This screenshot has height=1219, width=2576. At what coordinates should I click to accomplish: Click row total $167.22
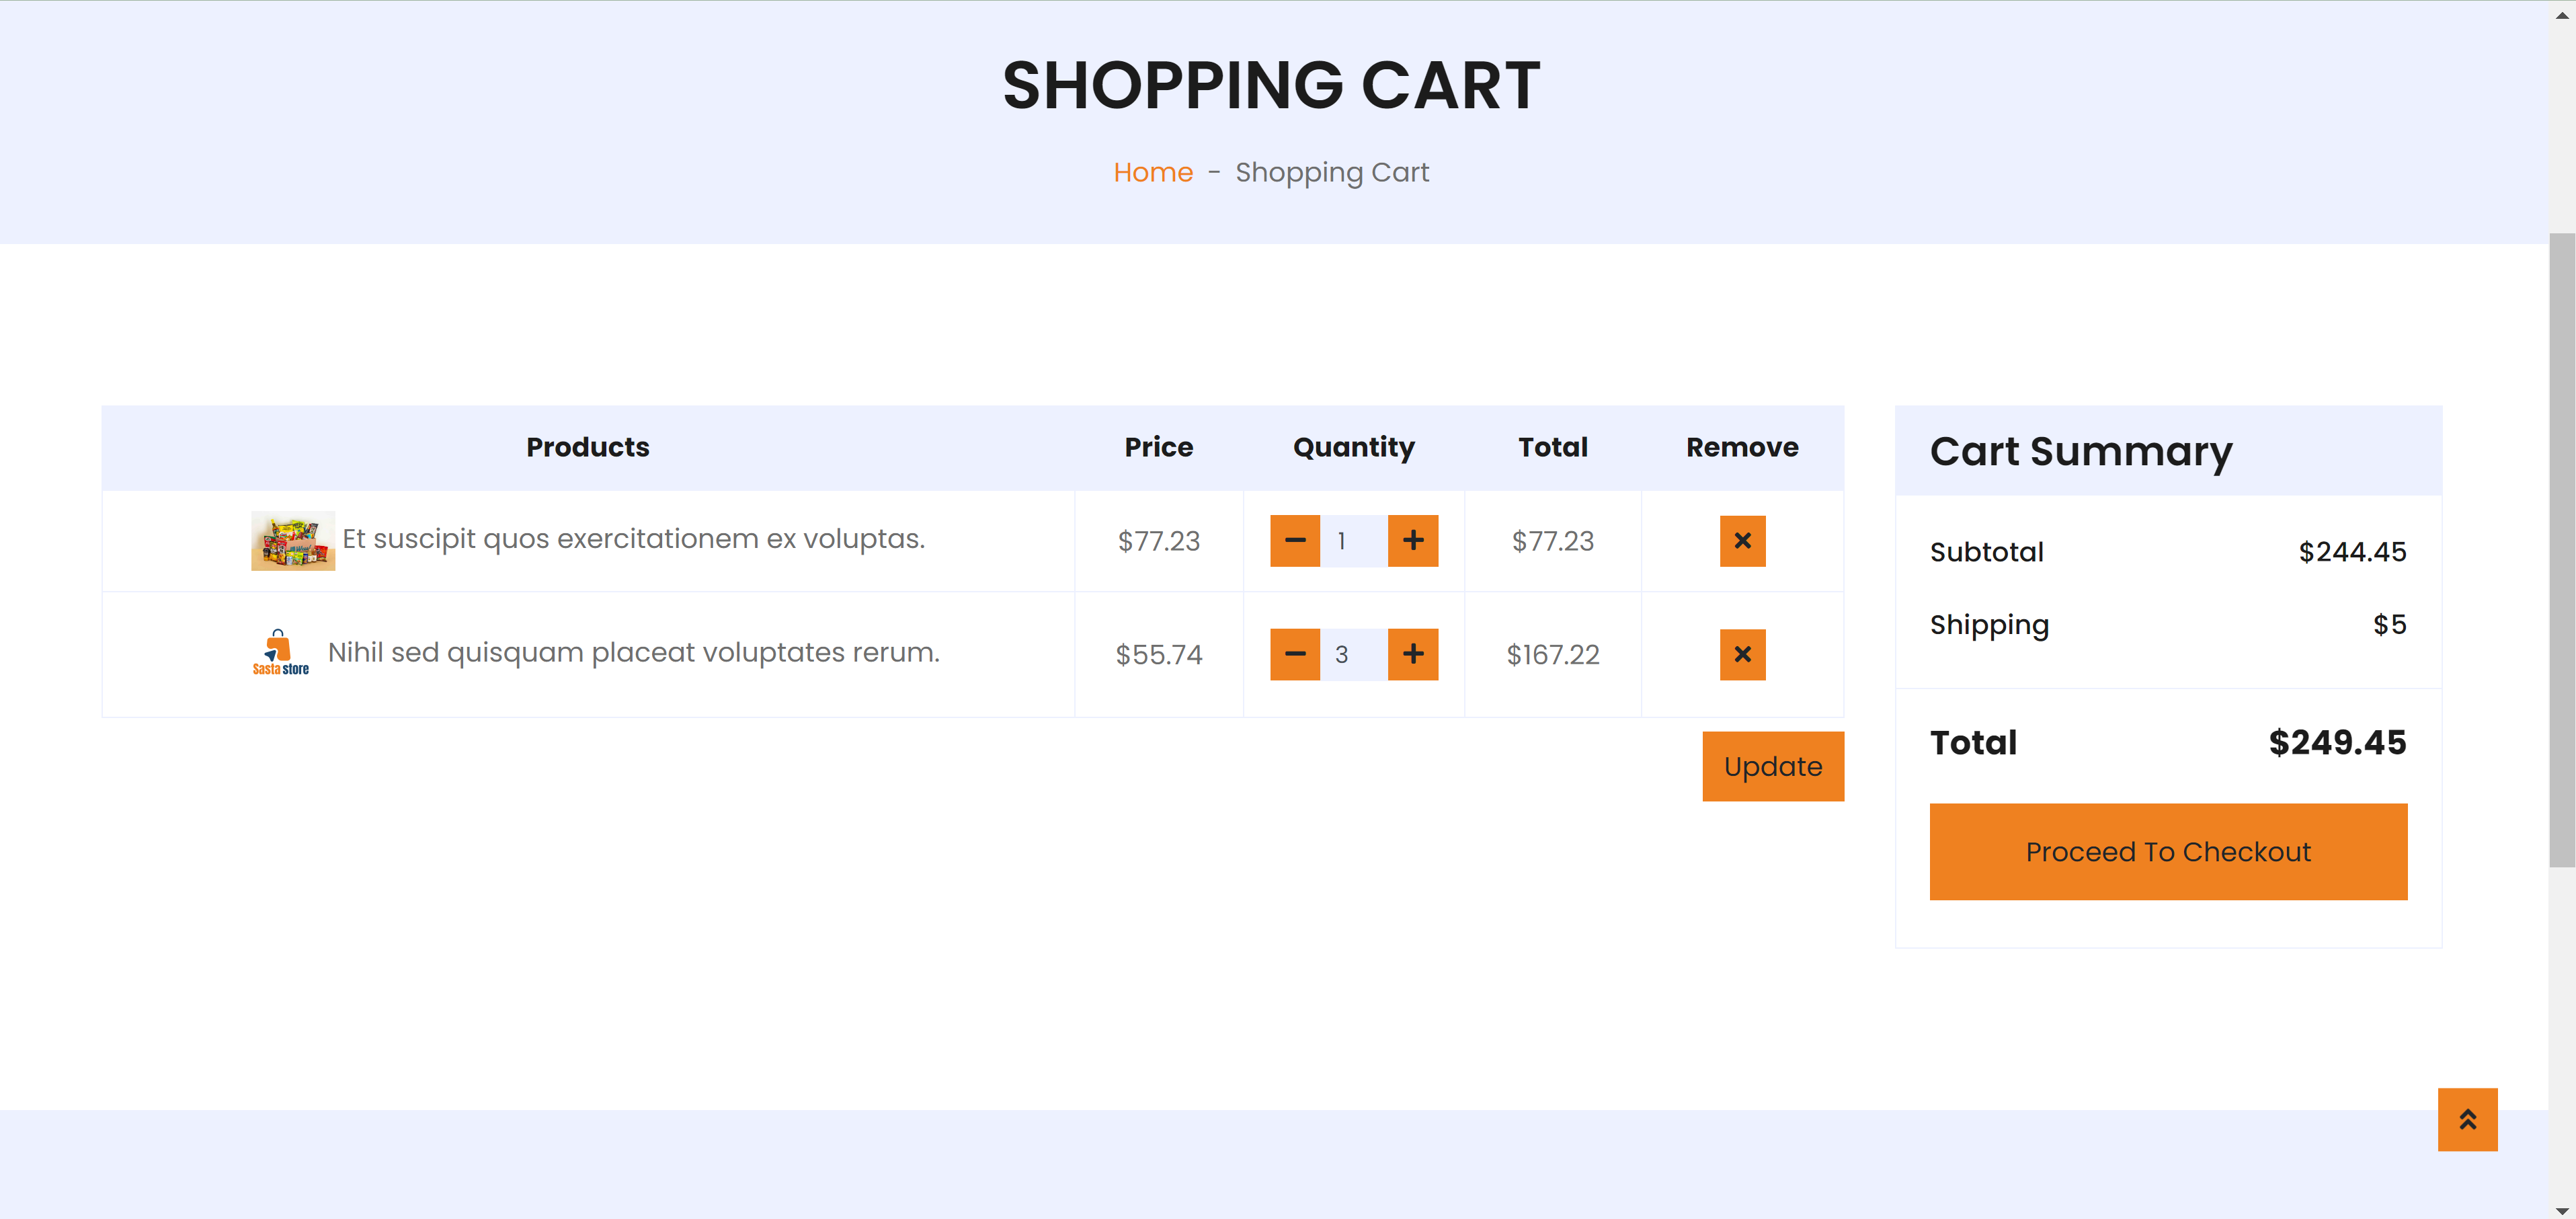1553,655
